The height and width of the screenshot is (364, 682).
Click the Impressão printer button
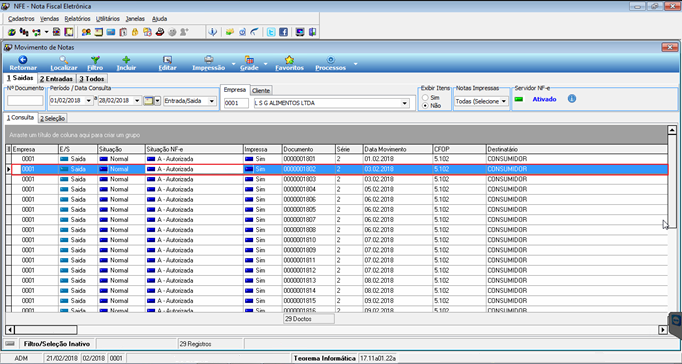click(209, 63)
